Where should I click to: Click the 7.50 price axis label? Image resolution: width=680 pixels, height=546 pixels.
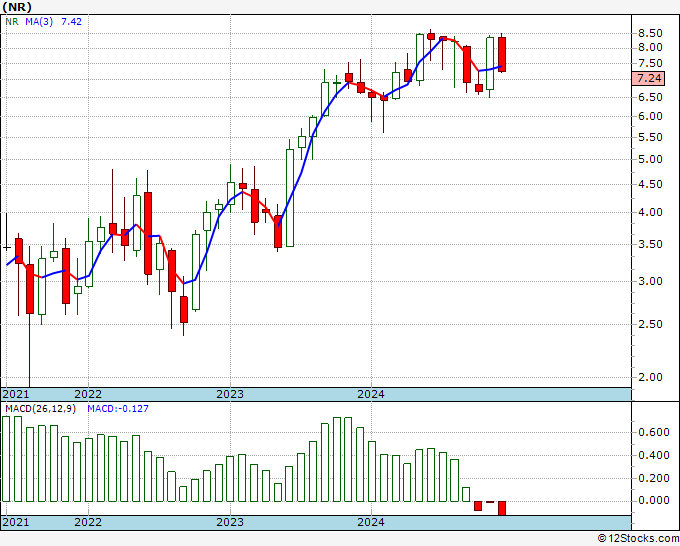(x=650, y=63)
